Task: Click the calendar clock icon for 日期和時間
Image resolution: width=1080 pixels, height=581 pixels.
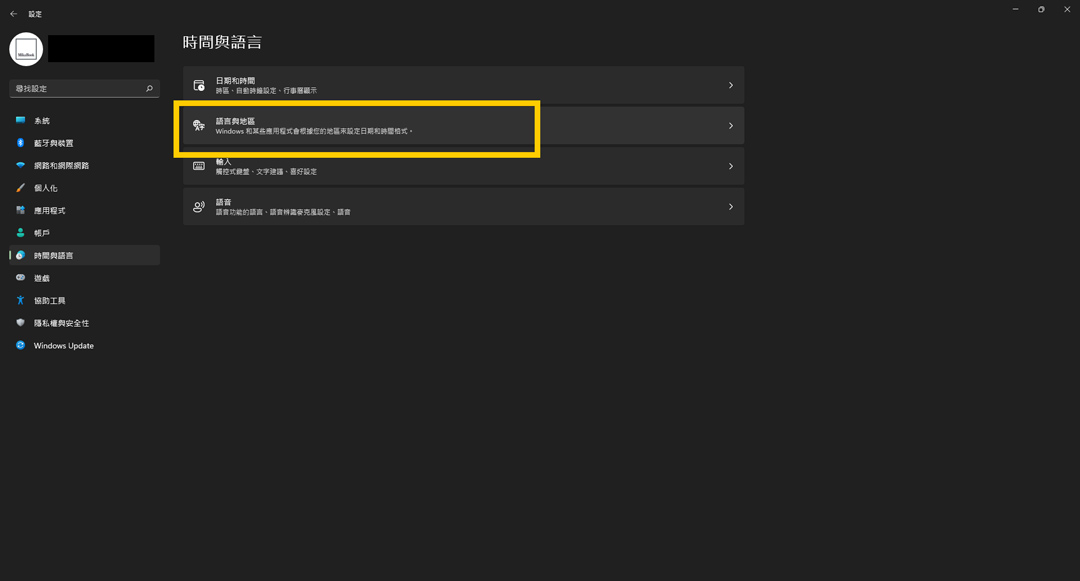Action: tap(199, 85)
